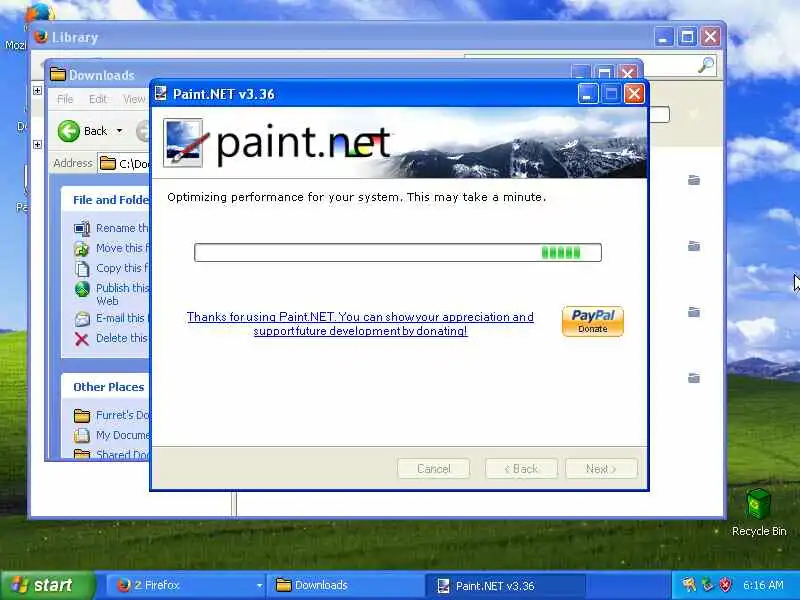Click the Other Places panel header
This screenshot has width=800, height=600.
(106, 387)
